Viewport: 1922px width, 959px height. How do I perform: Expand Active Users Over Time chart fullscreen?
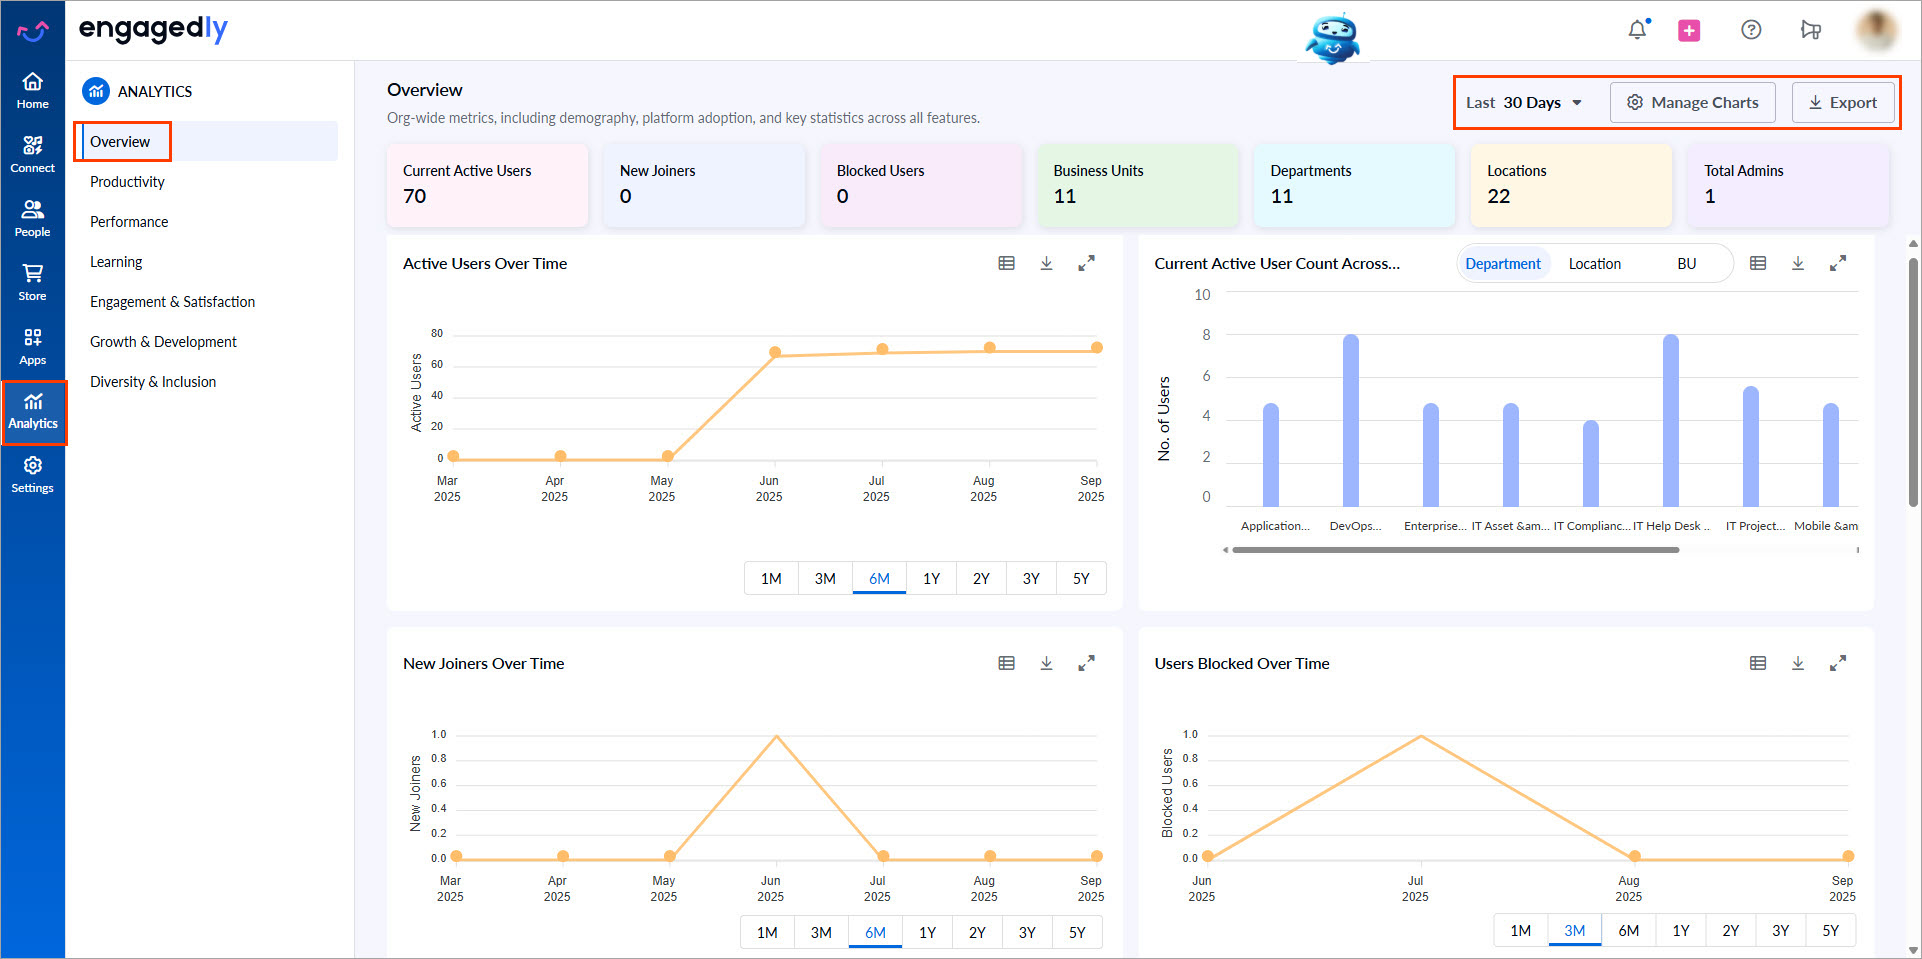tap(1086, 263)
